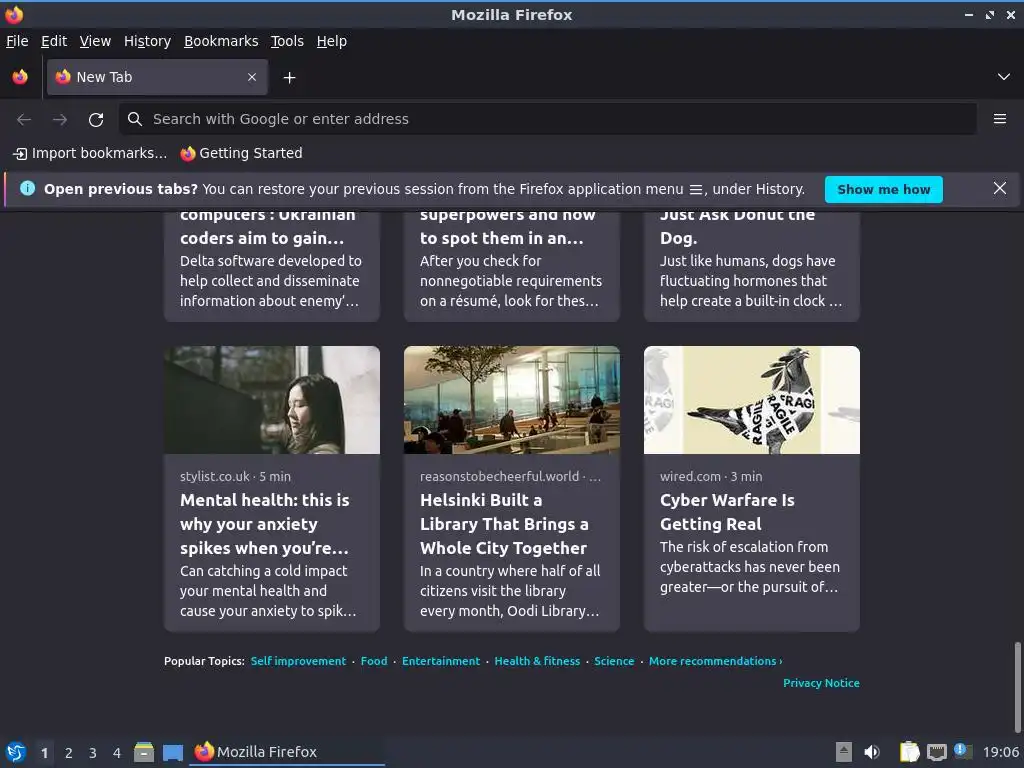Open the clipboard manager tray icon
Viewport: 1024px width, 768px height.
pyautogui.click(x=909, y=752)
